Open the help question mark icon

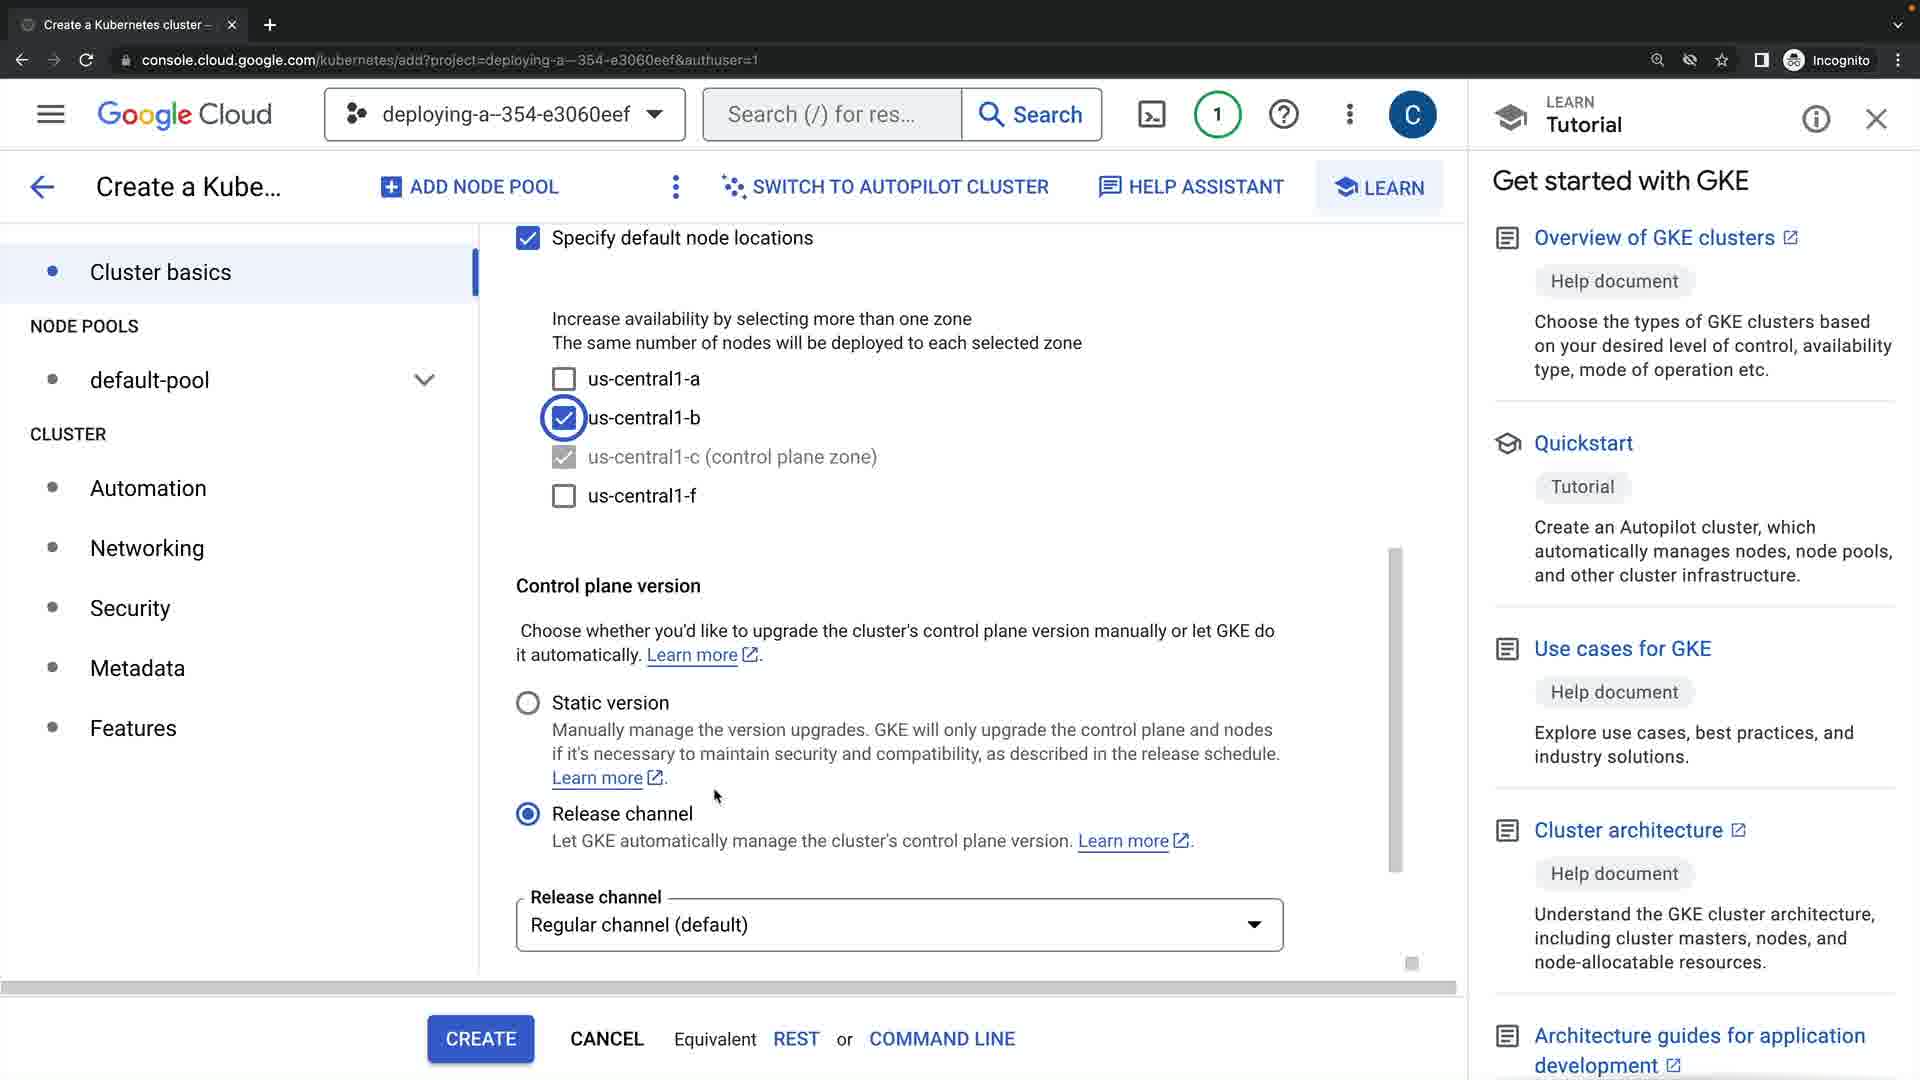tap(1283, 115)
